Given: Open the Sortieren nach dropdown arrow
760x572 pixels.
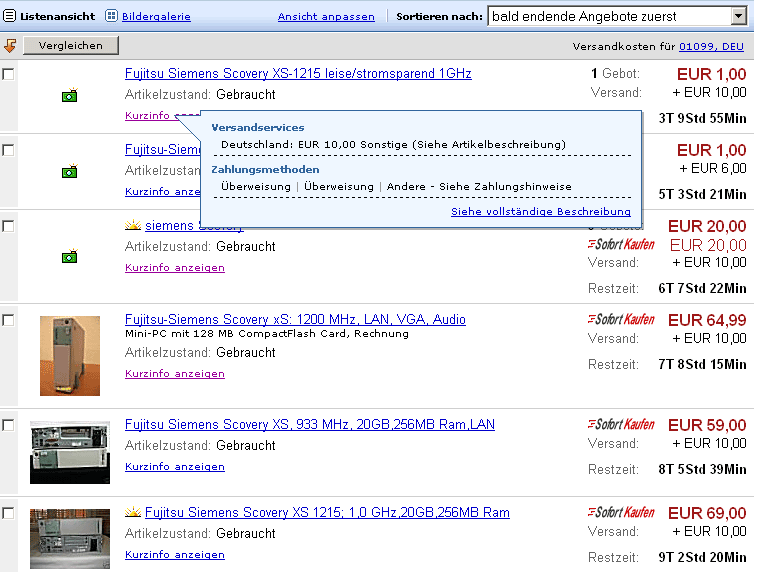Looking at the screenshot, I should pos(738,16).
